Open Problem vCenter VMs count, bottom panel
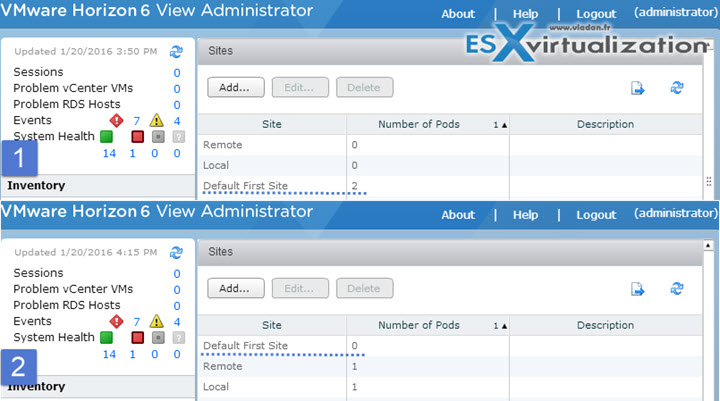The width and height of the screenshot is (720, 401). point(177,290)
